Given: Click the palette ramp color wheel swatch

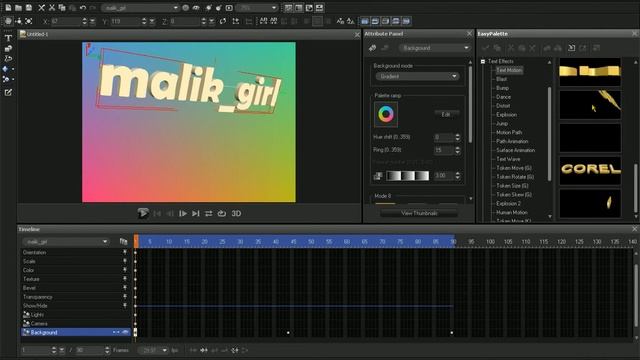Looking at the screenshot, I should [386, 115].
